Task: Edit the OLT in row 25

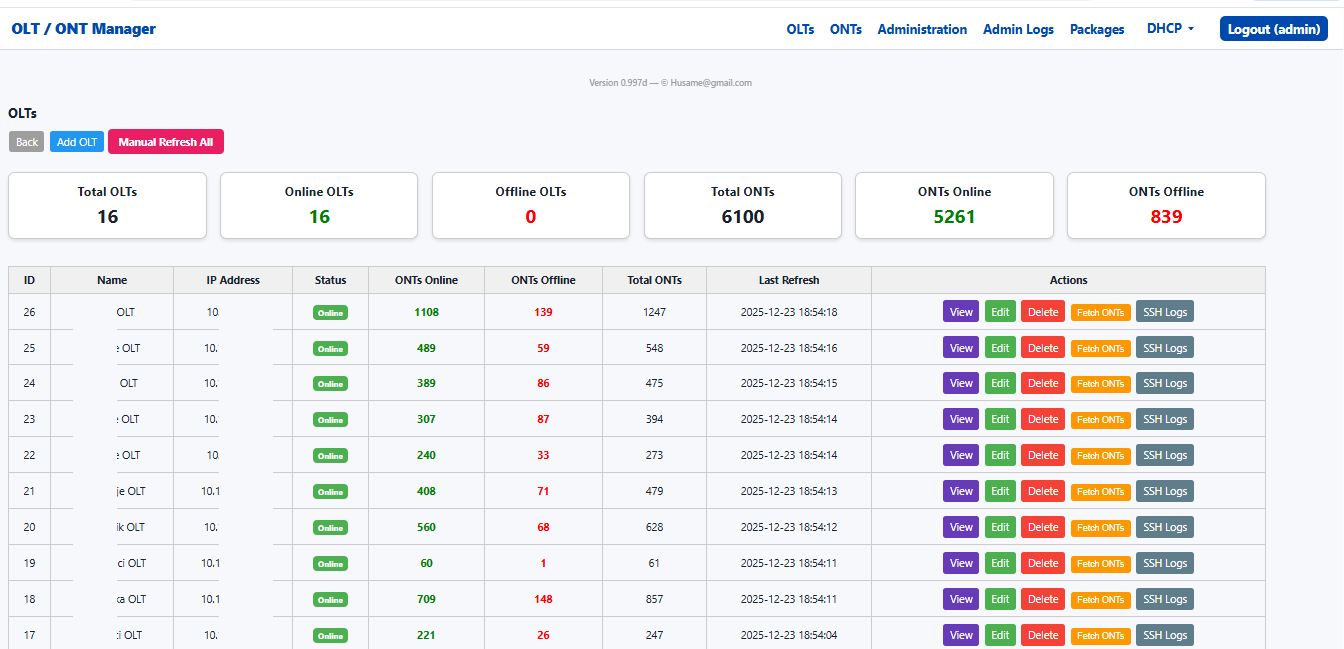Action: pyautogui.click(x=1000, y=347)
